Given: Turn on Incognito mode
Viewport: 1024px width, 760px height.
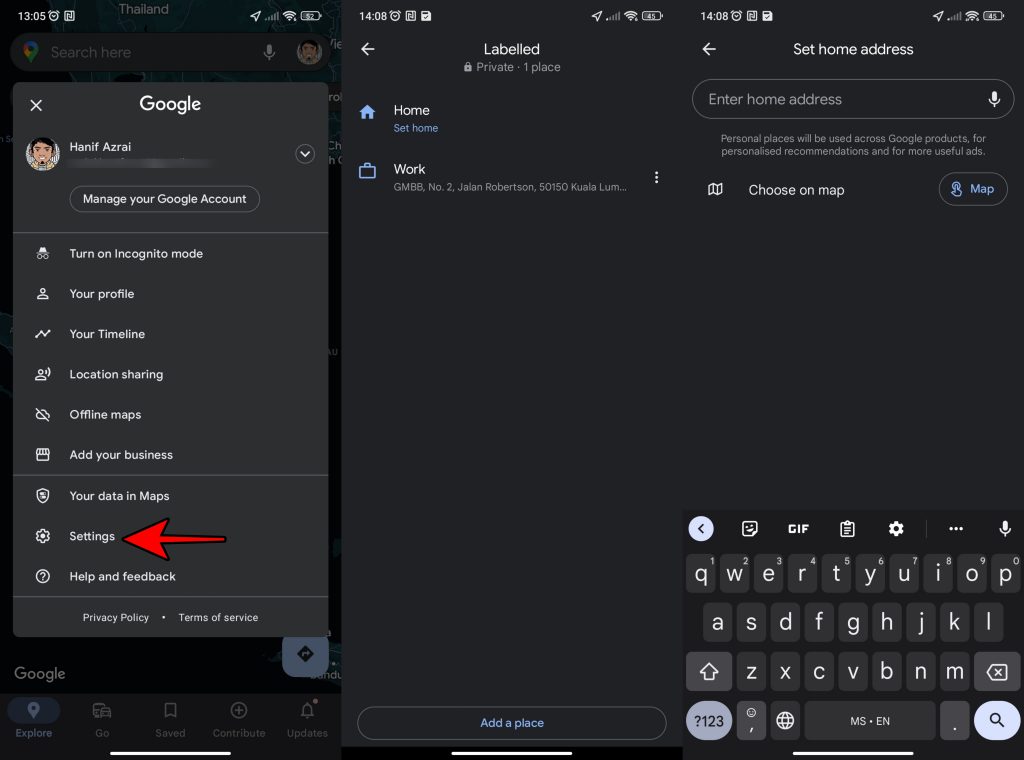Looking at the screenshot, I should pos(170,254).
